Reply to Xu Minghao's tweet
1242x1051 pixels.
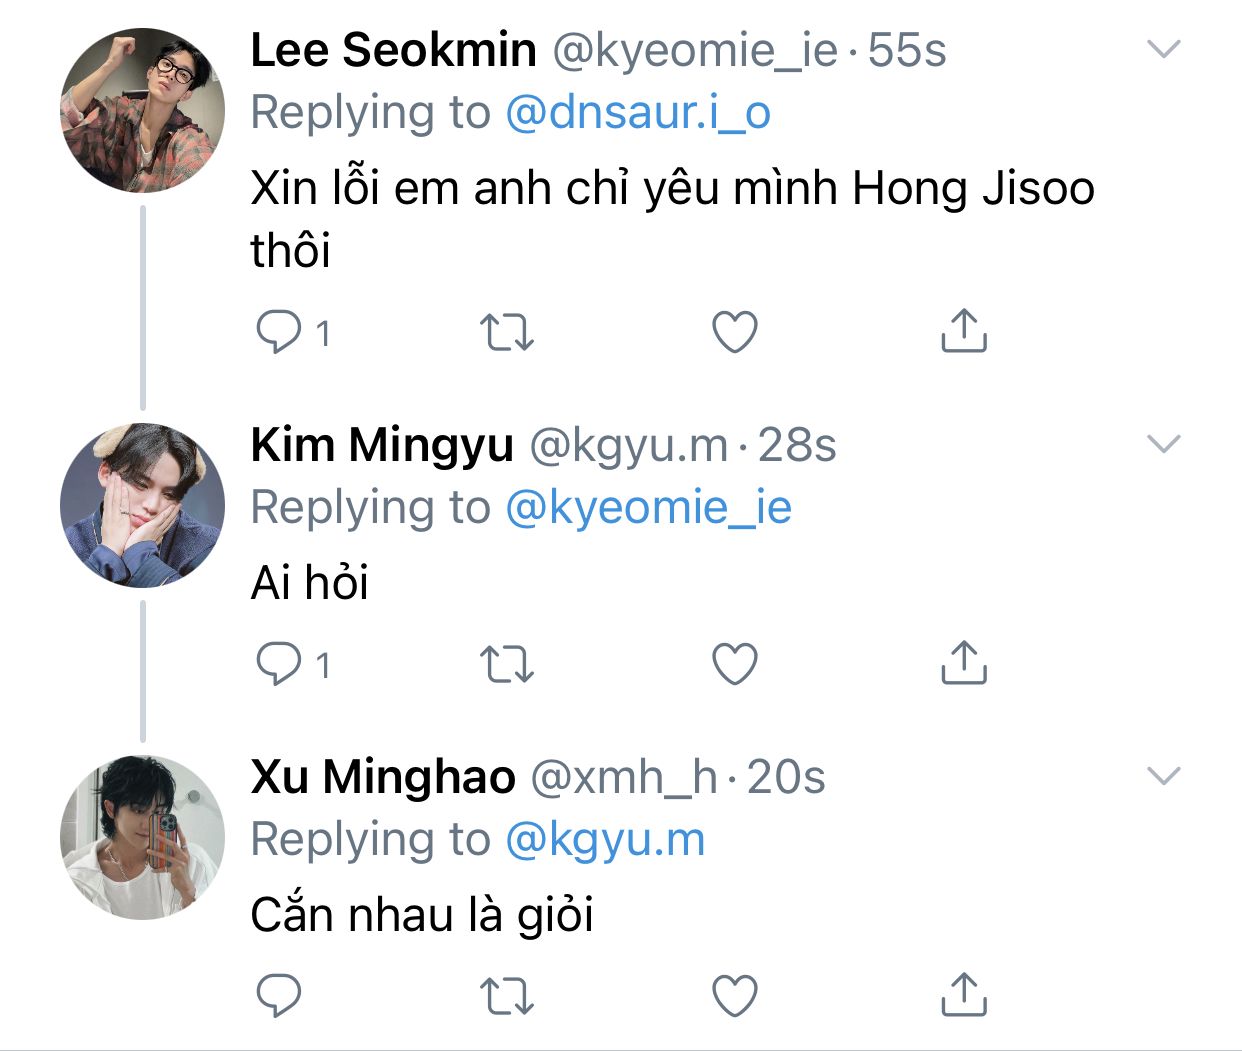(x=279, y=996)
